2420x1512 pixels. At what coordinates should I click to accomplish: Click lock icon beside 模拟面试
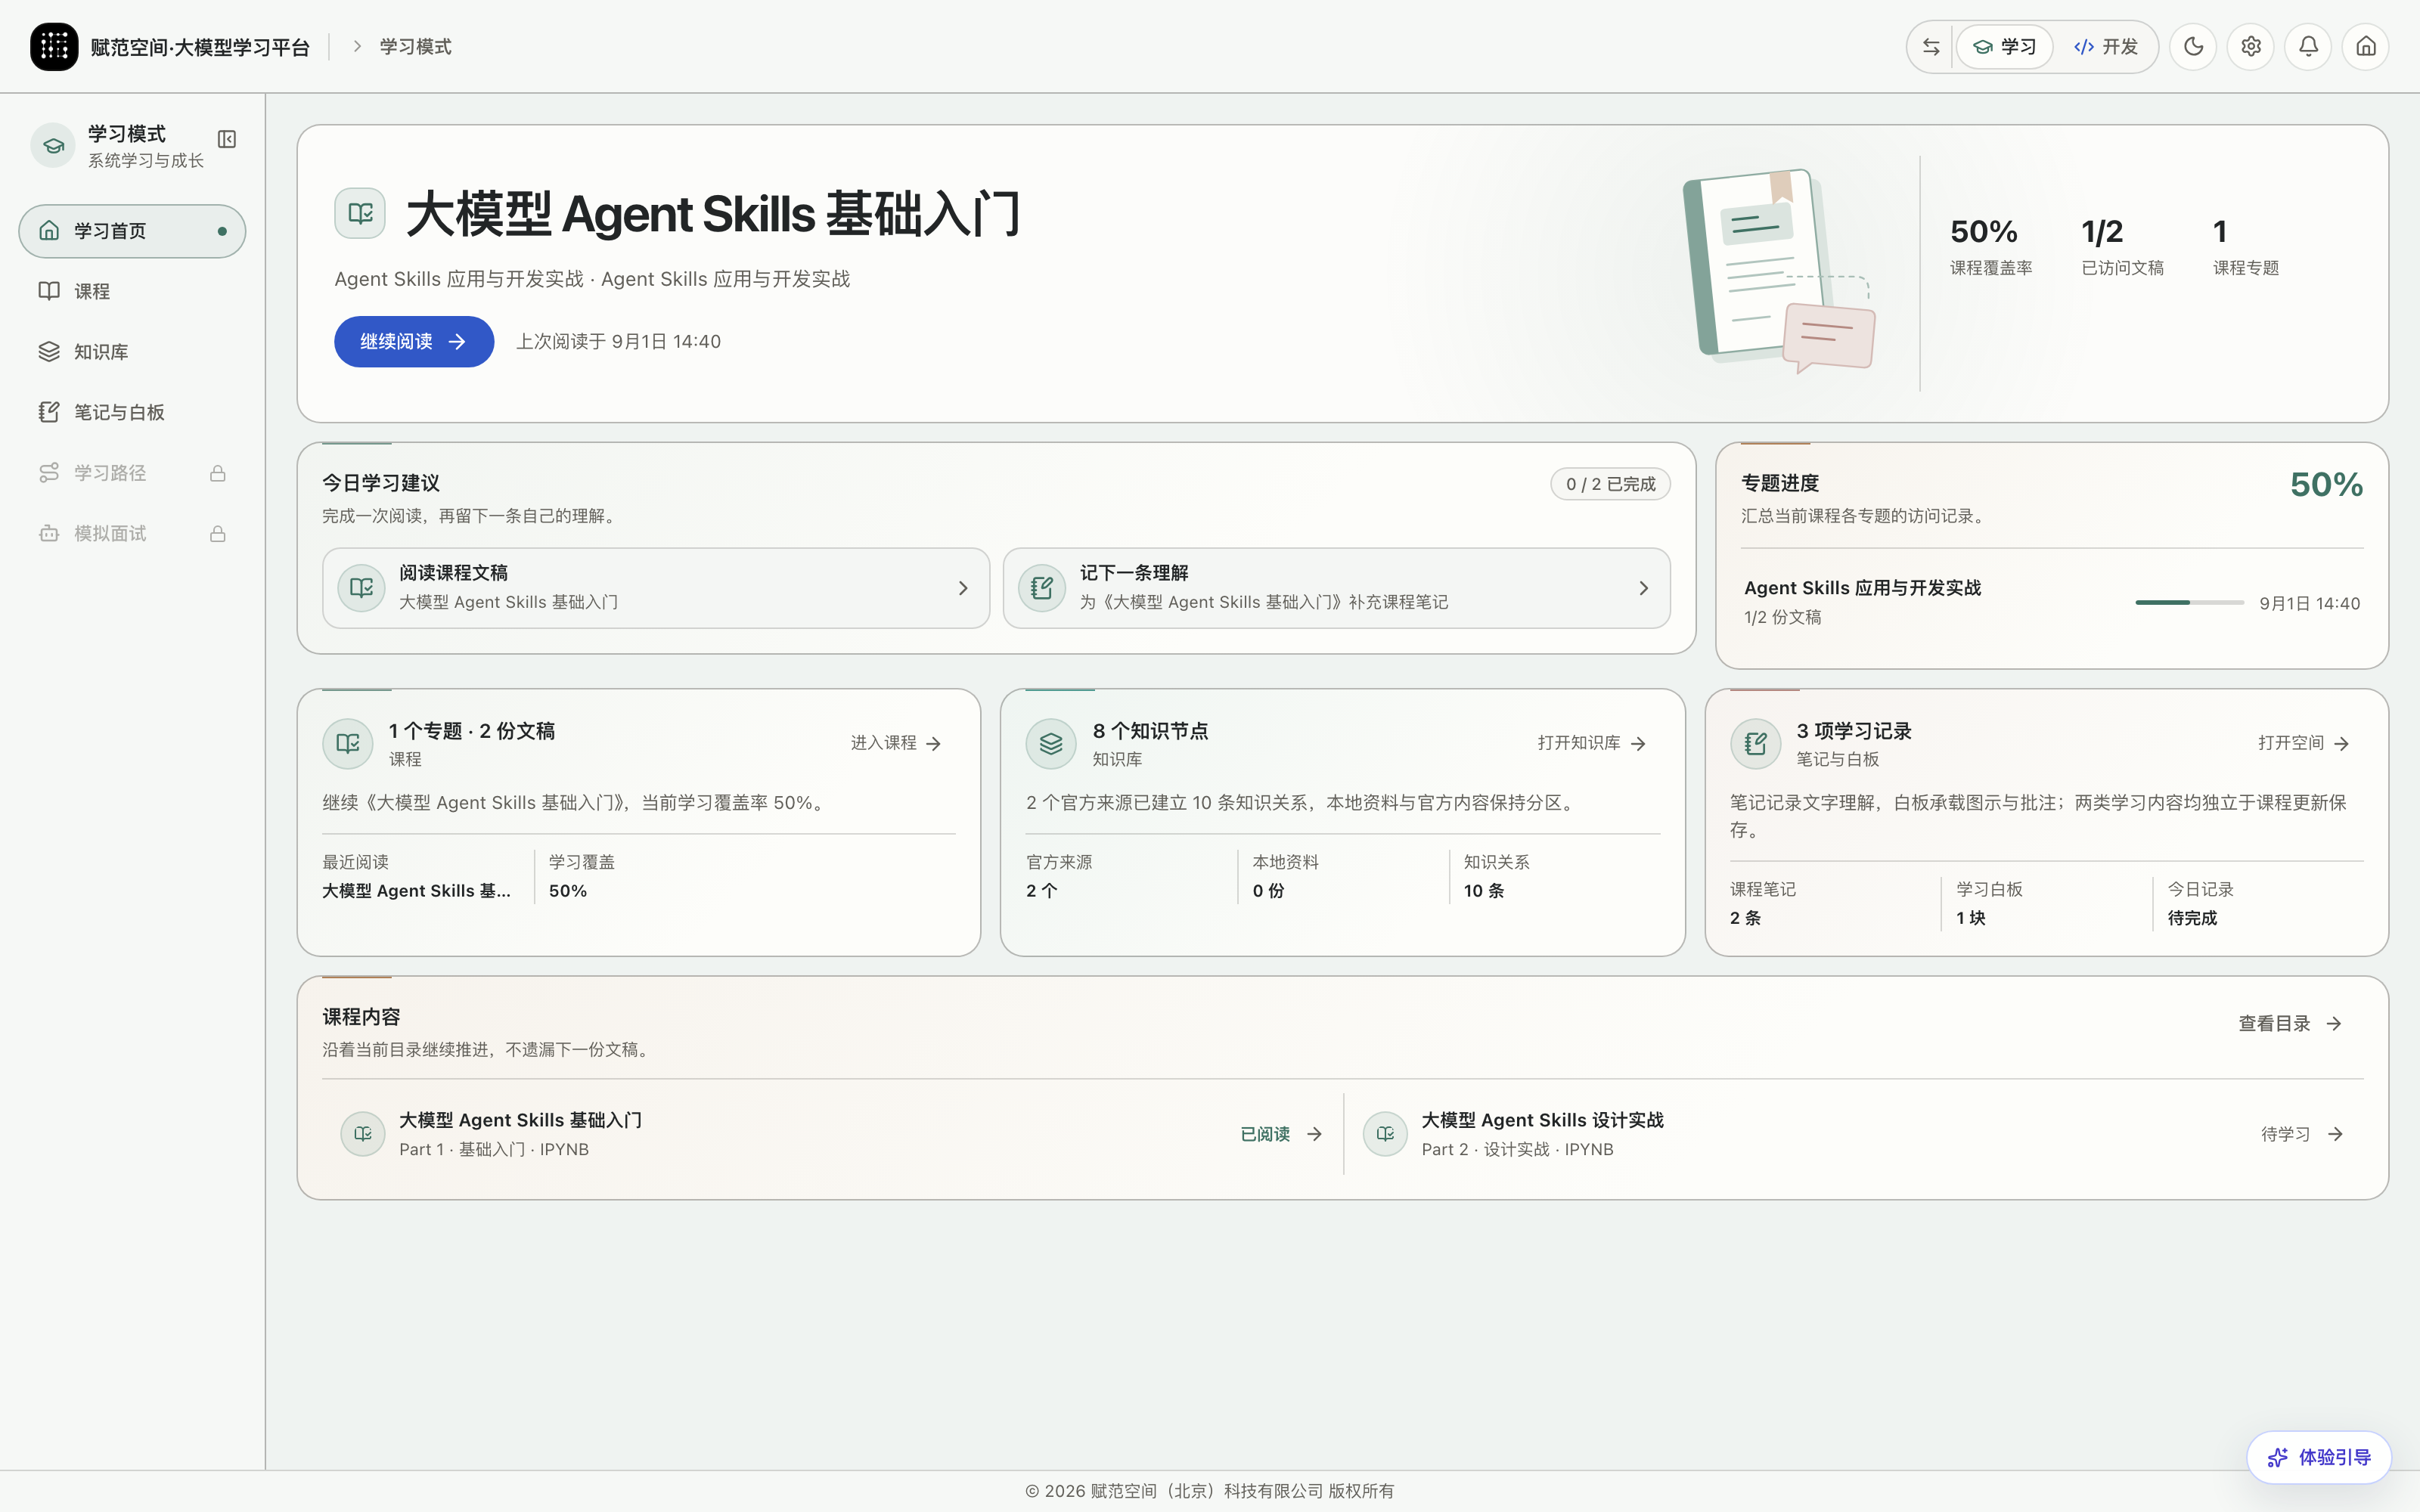217,534
